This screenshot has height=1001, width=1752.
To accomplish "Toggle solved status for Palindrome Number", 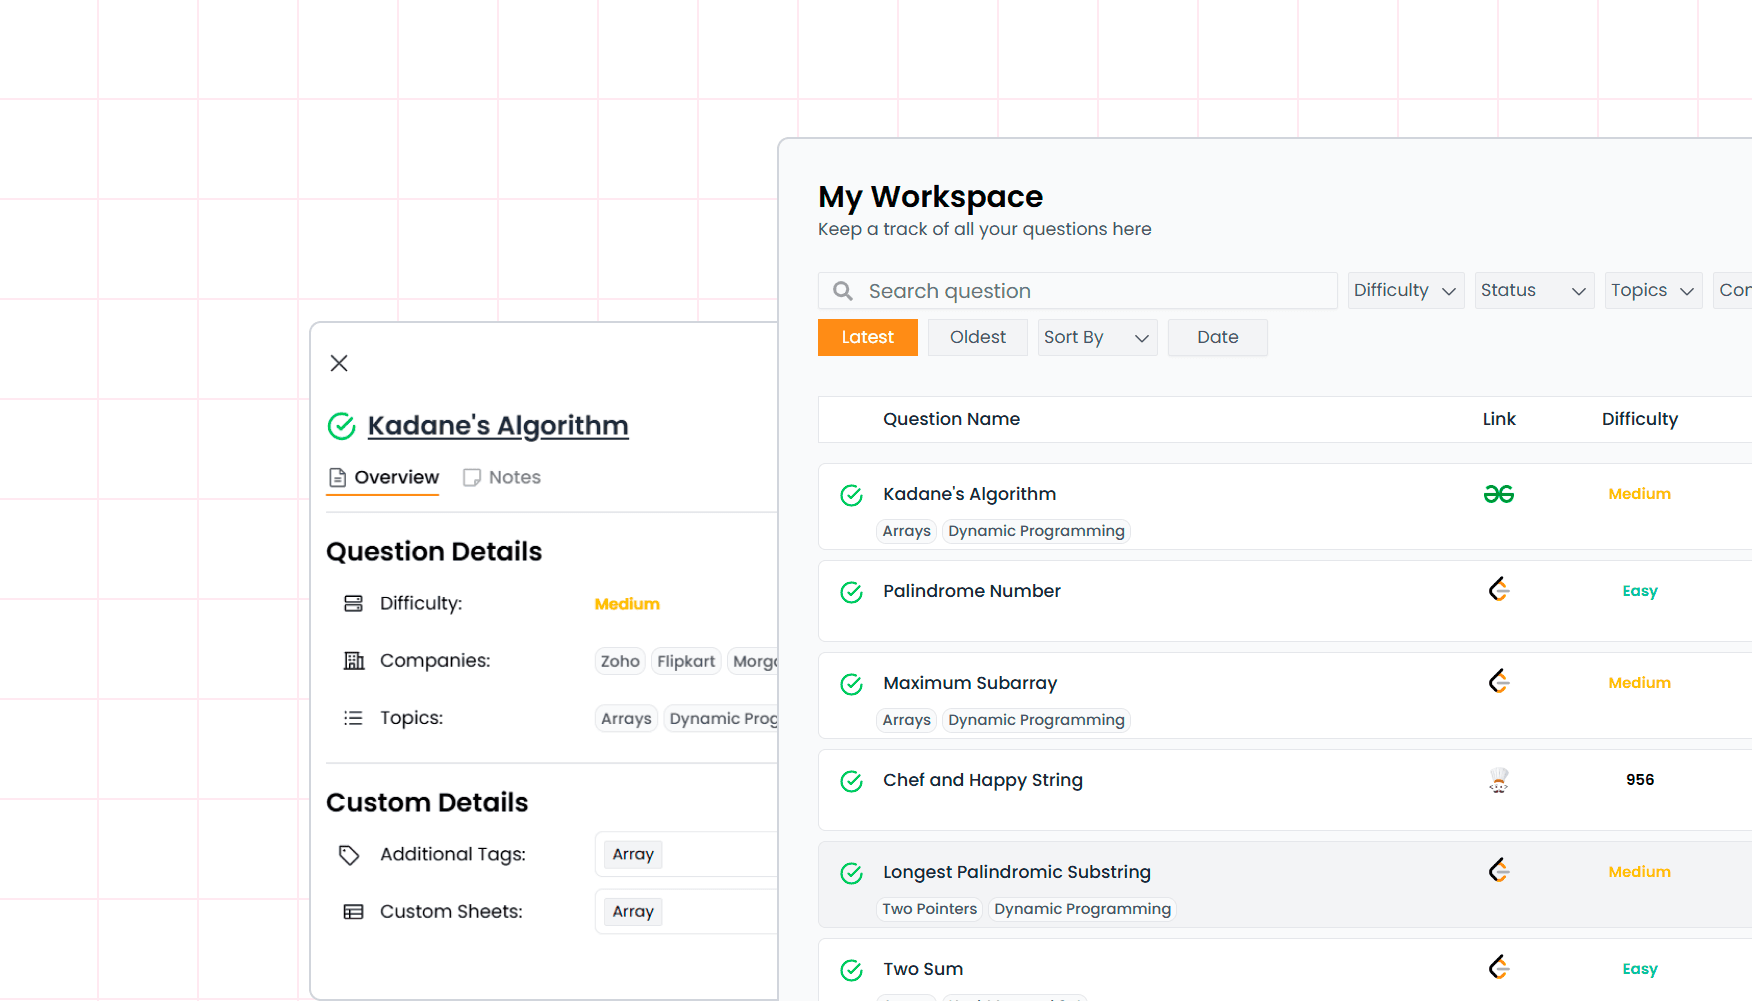I will 851,592.
